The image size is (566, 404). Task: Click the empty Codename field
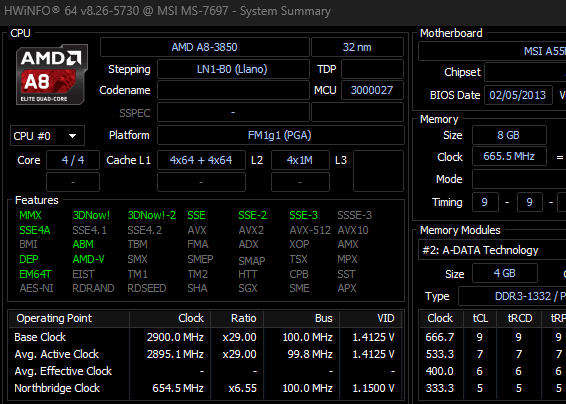coord(233,90)
